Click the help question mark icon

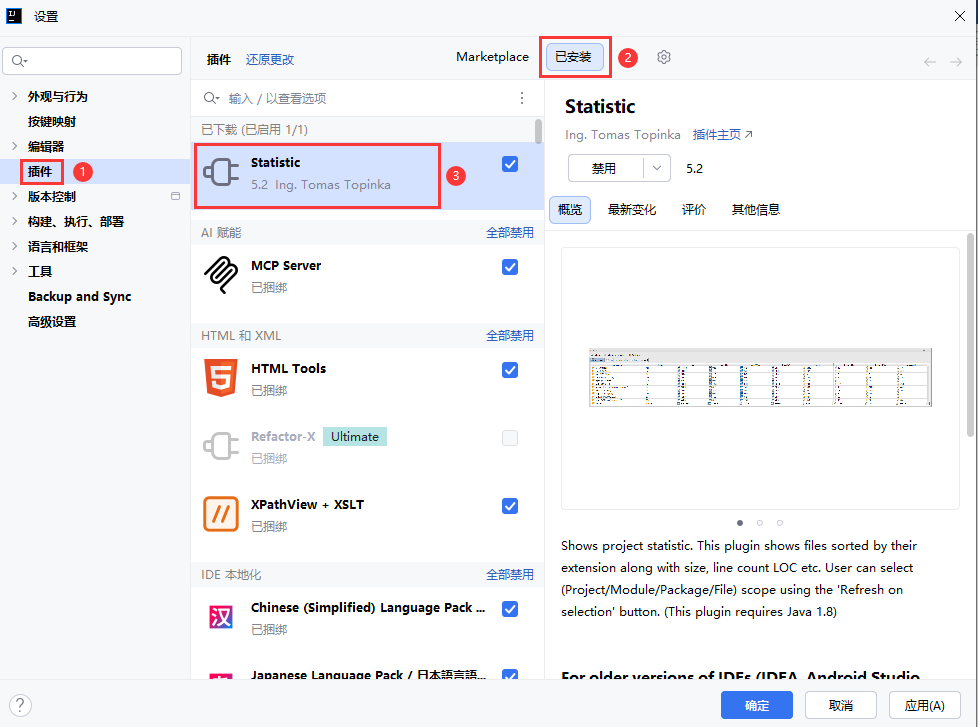(21, 705)
